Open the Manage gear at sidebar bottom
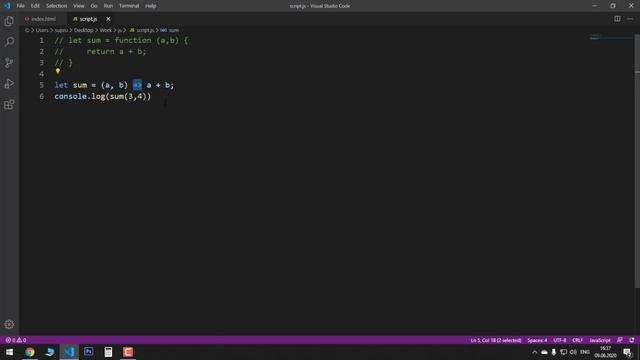This screenshot has height=360, width=640. [x=9, y=324]
